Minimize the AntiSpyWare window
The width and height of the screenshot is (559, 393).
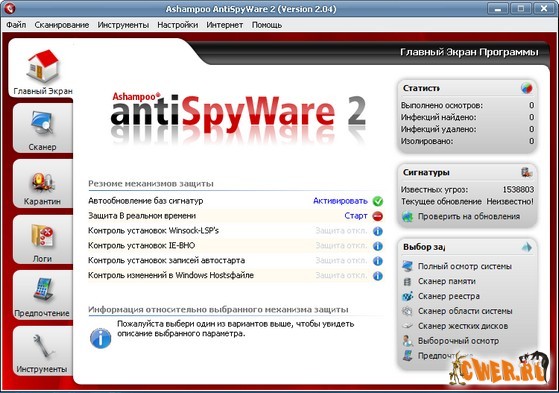click(x=498, y=8)
